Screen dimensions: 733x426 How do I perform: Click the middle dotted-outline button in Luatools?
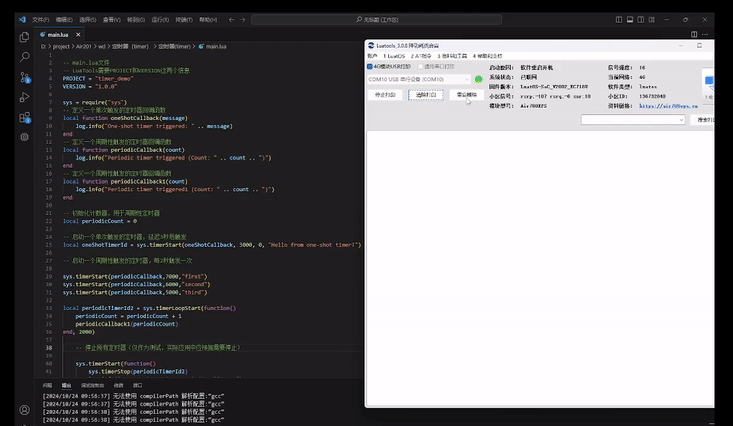click(x=425, y=95)
